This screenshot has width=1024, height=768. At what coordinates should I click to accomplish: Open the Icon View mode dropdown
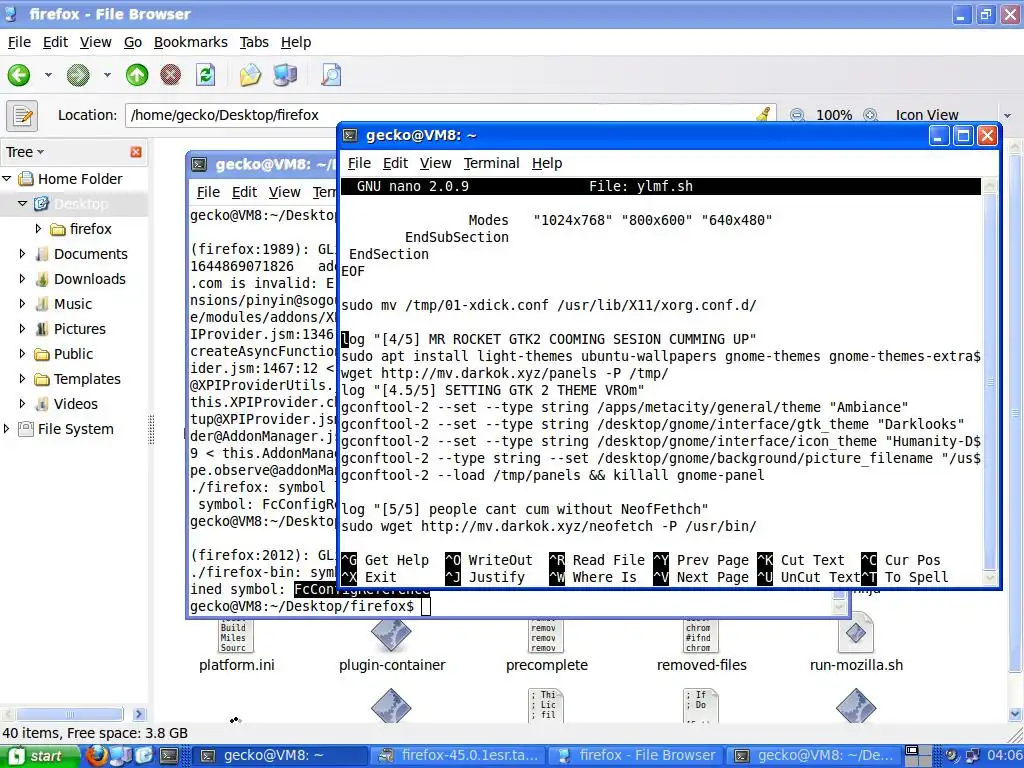point(952,116)
